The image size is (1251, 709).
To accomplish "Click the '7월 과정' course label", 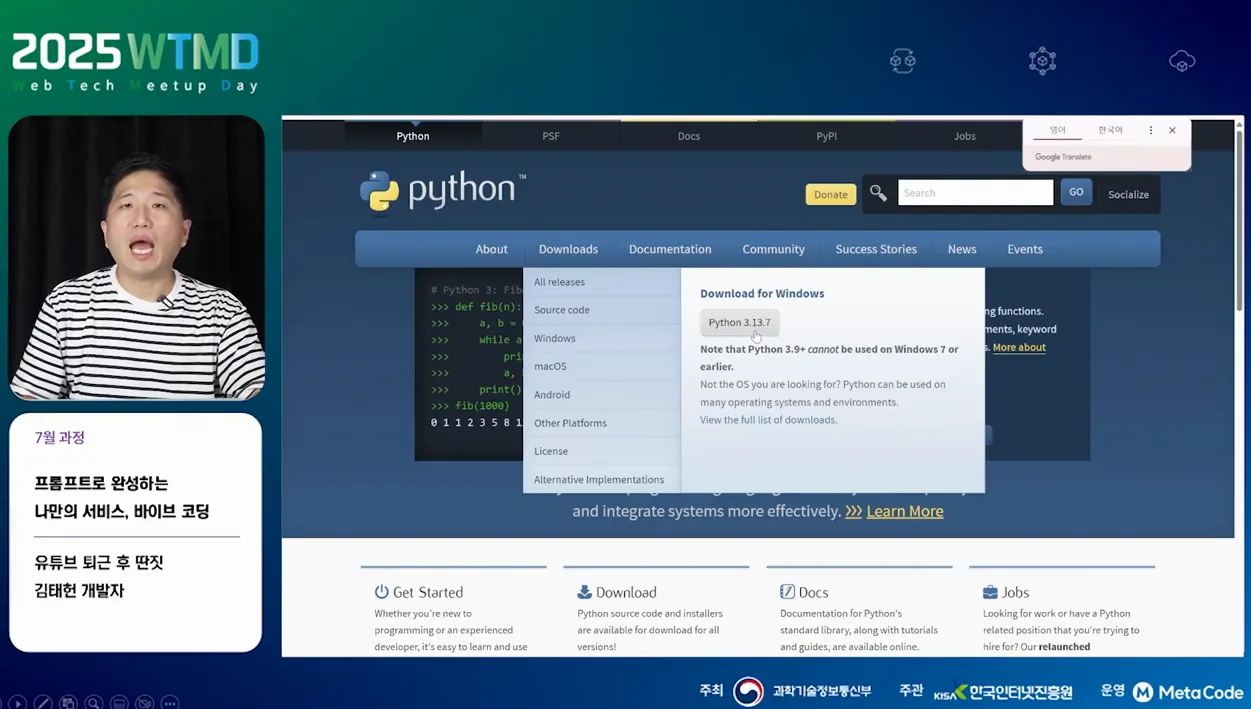I will 60,437.
